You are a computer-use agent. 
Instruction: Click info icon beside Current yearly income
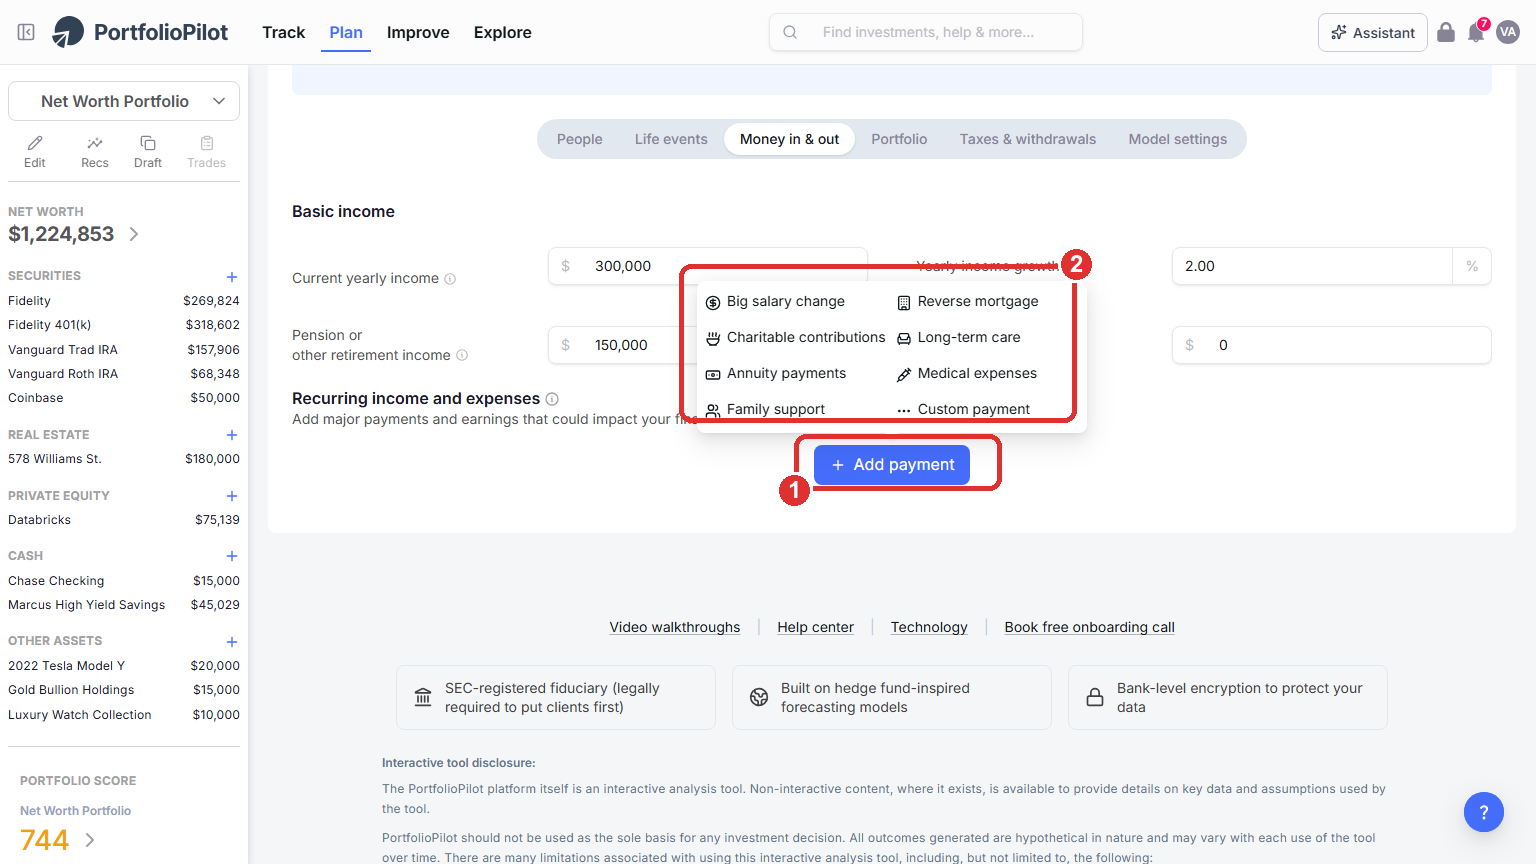[x=450, y=279]
